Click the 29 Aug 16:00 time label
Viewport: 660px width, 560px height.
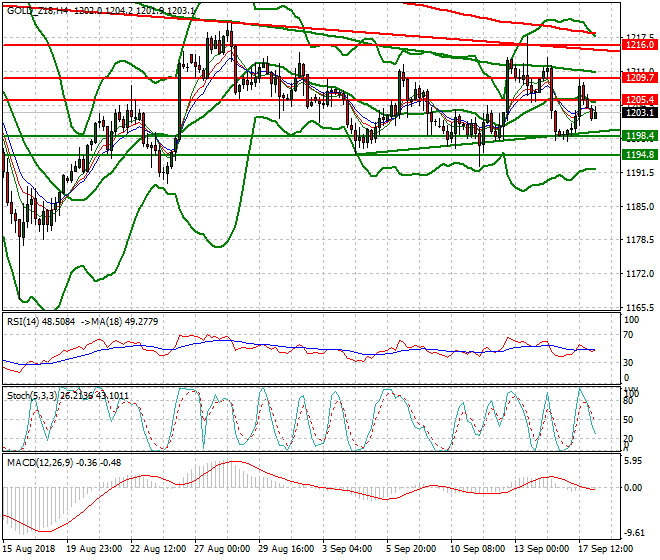(286, 549)
